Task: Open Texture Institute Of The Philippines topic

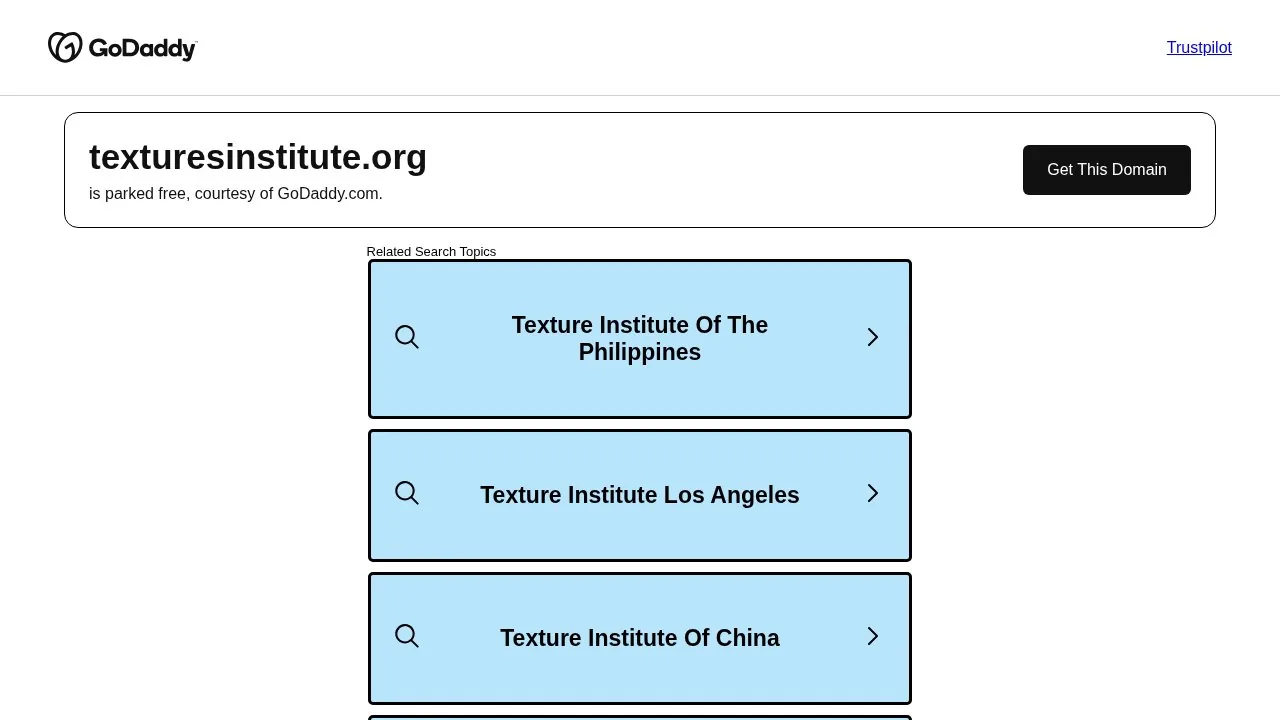Action: tap(640, 339)
